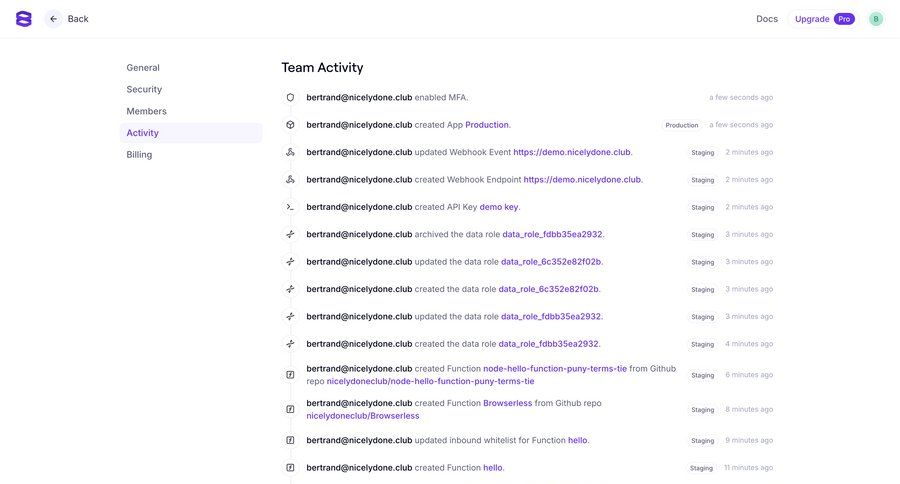900x484 pixels.
Task: Select the Activity sidebar item
Action: pos(142,133)
